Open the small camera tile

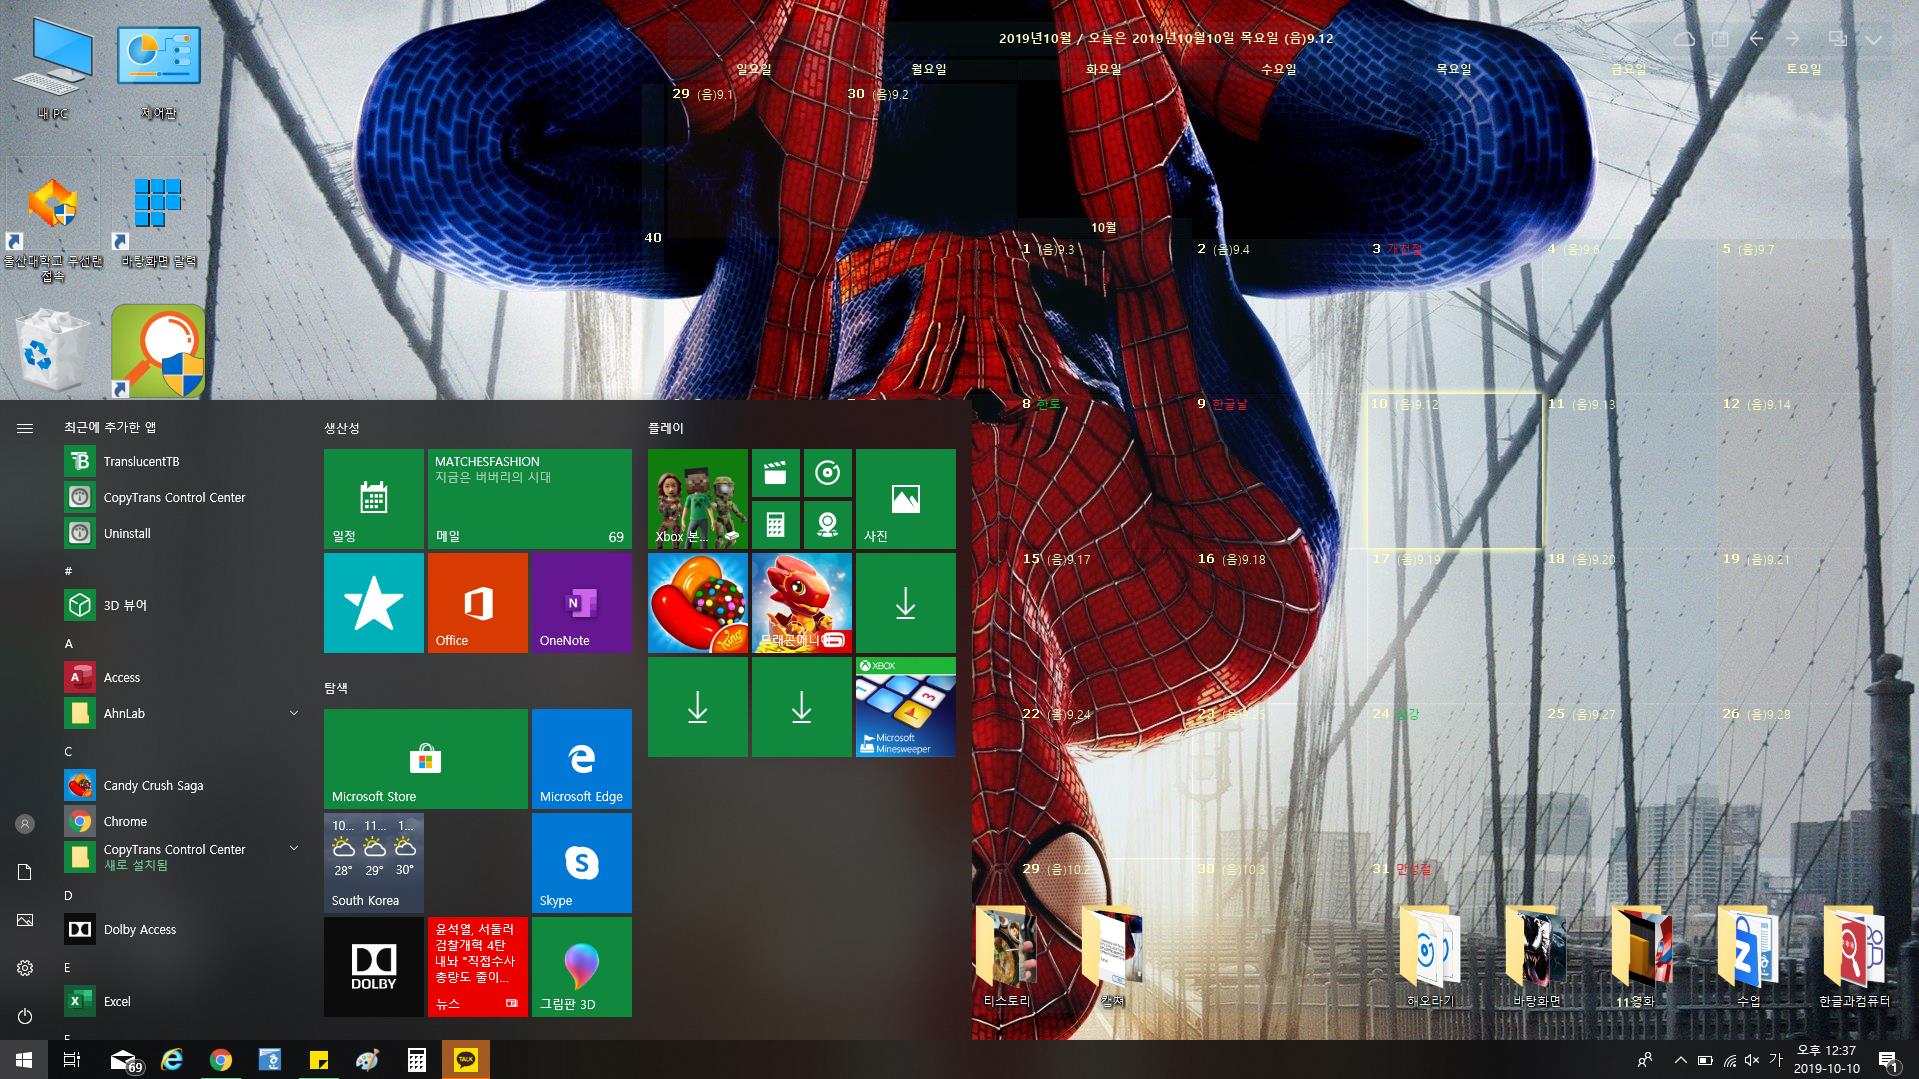[x=828, y=525]
